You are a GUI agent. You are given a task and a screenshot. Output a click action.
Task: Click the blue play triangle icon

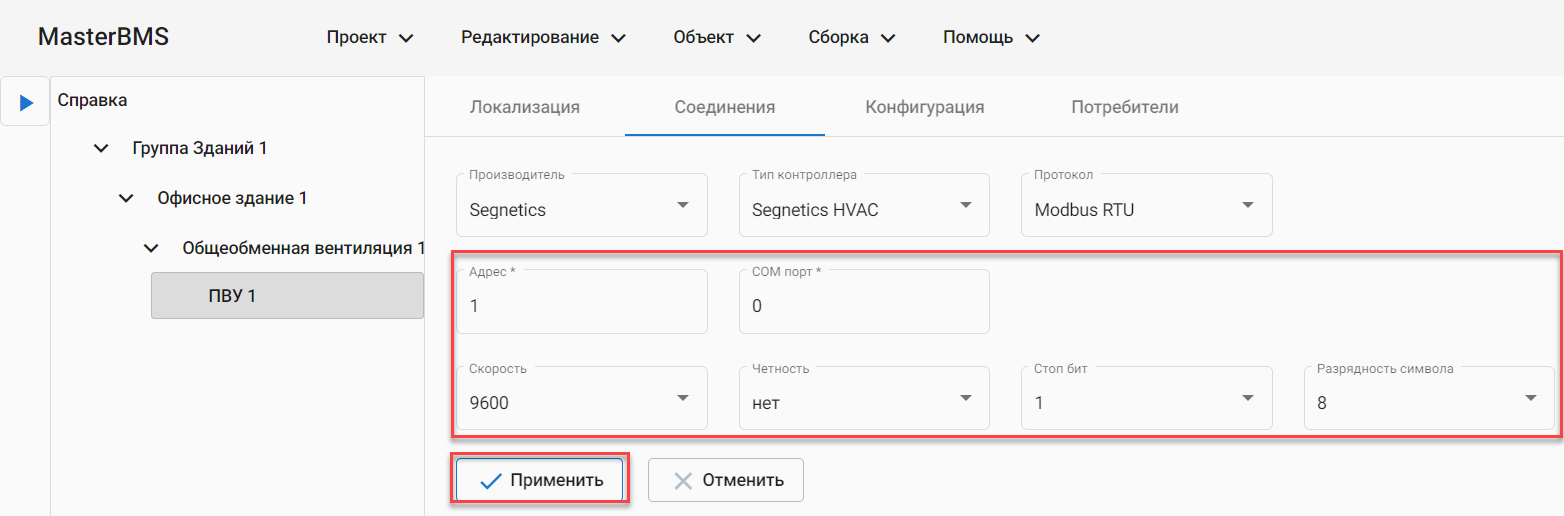[26, 102]
